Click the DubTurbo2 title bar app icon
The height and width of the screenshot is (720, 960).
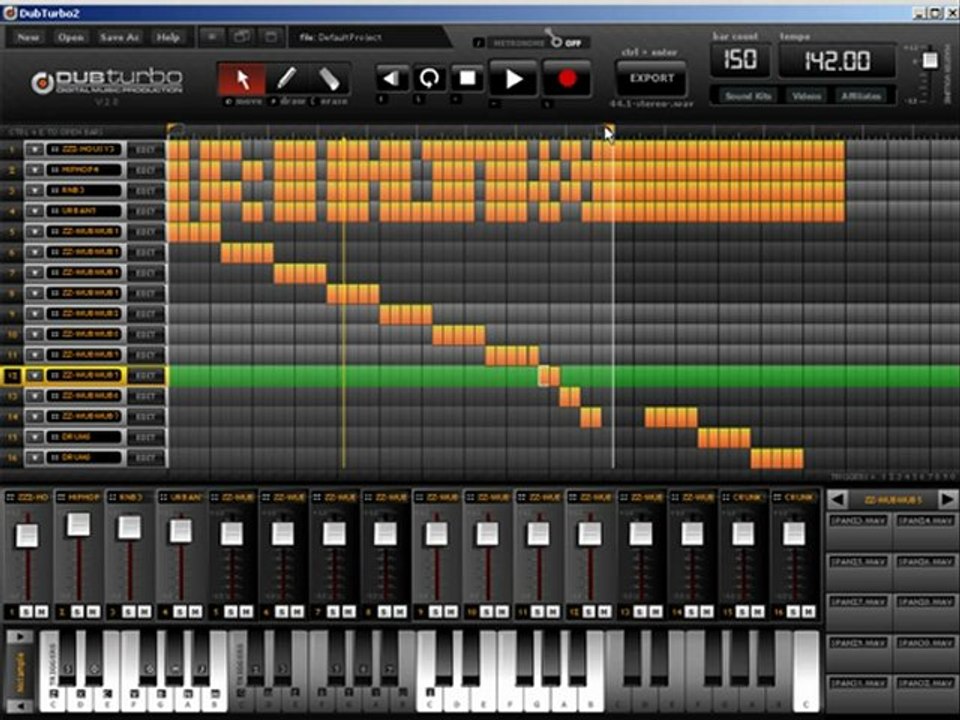[10, 13]
